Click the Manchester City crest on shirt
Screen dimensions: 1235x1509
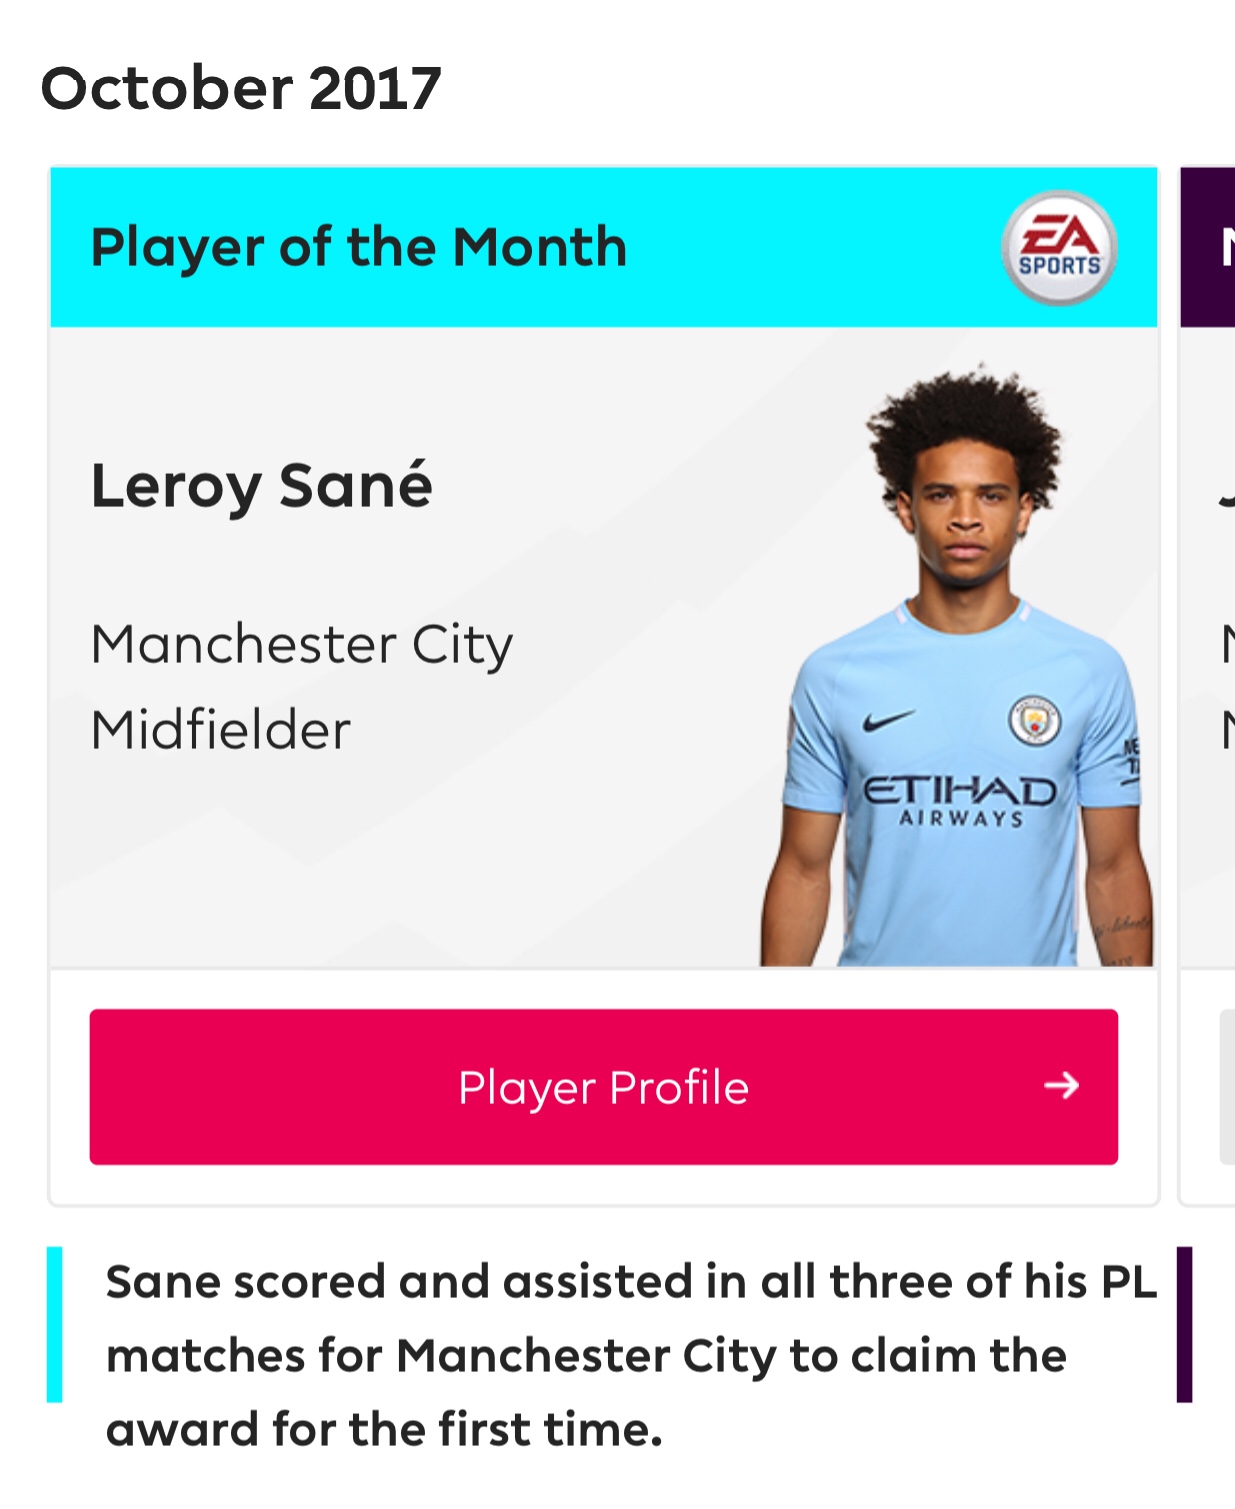[x=1034, y=720]
